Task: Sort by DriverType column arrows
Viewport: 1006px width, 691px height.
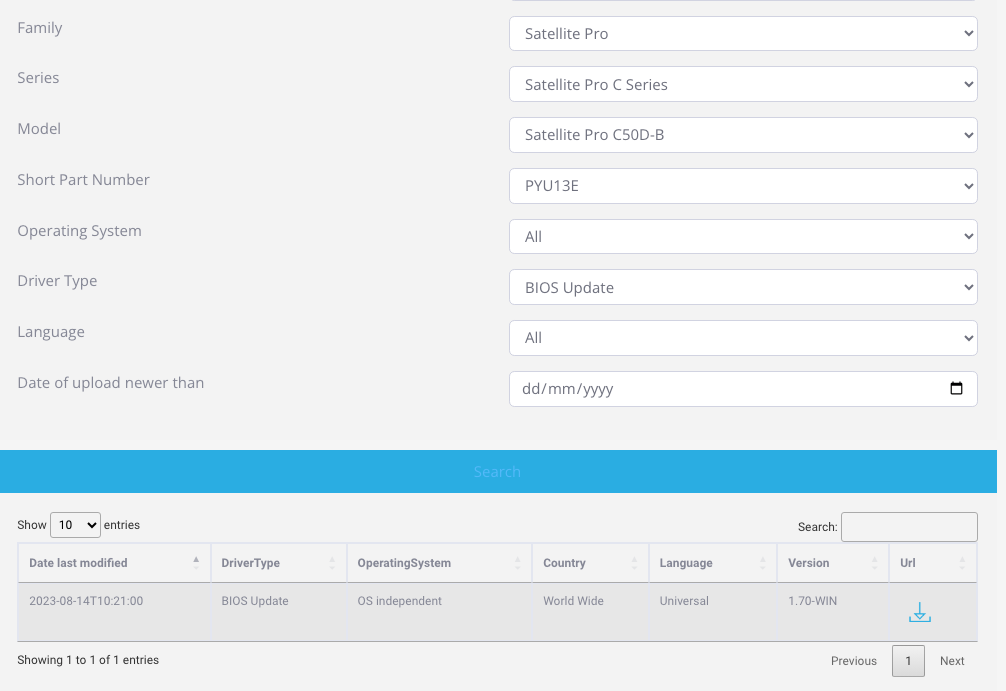Action: [x=332, y=563]
